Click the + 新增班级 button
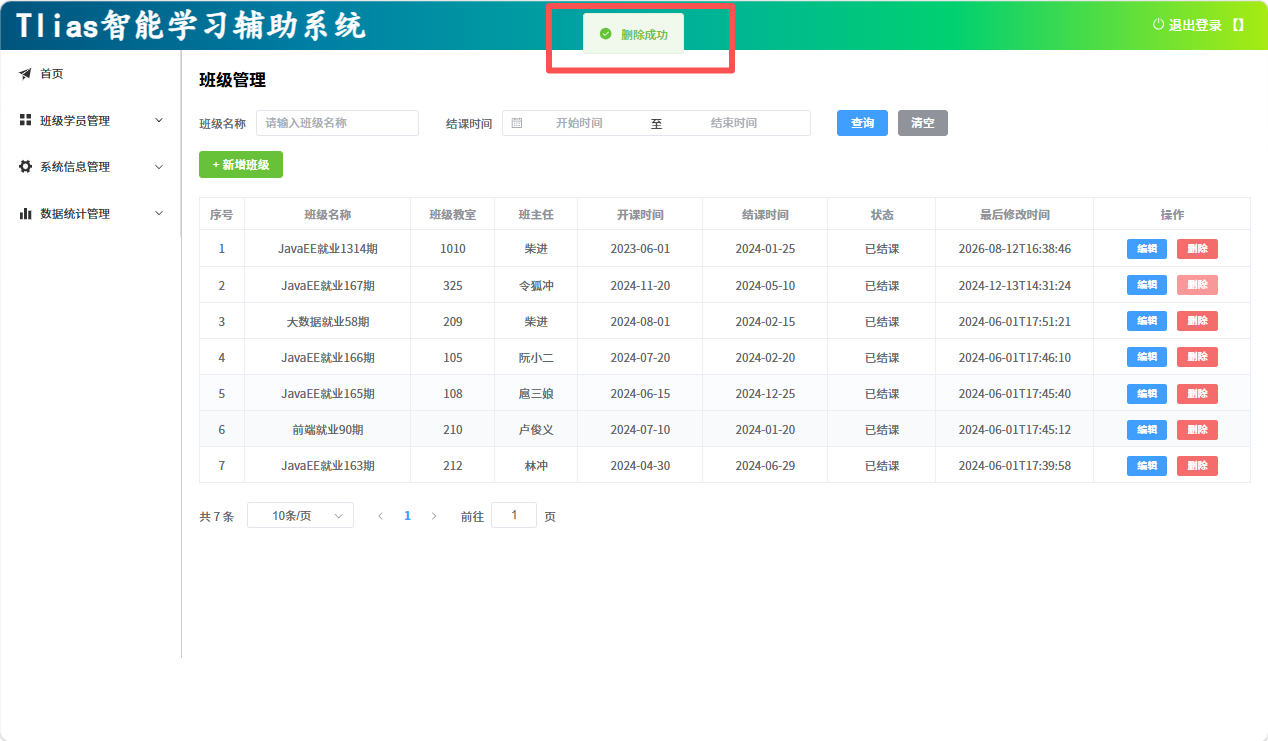This screenshot has width=1268, height=741. click(241, 165)
